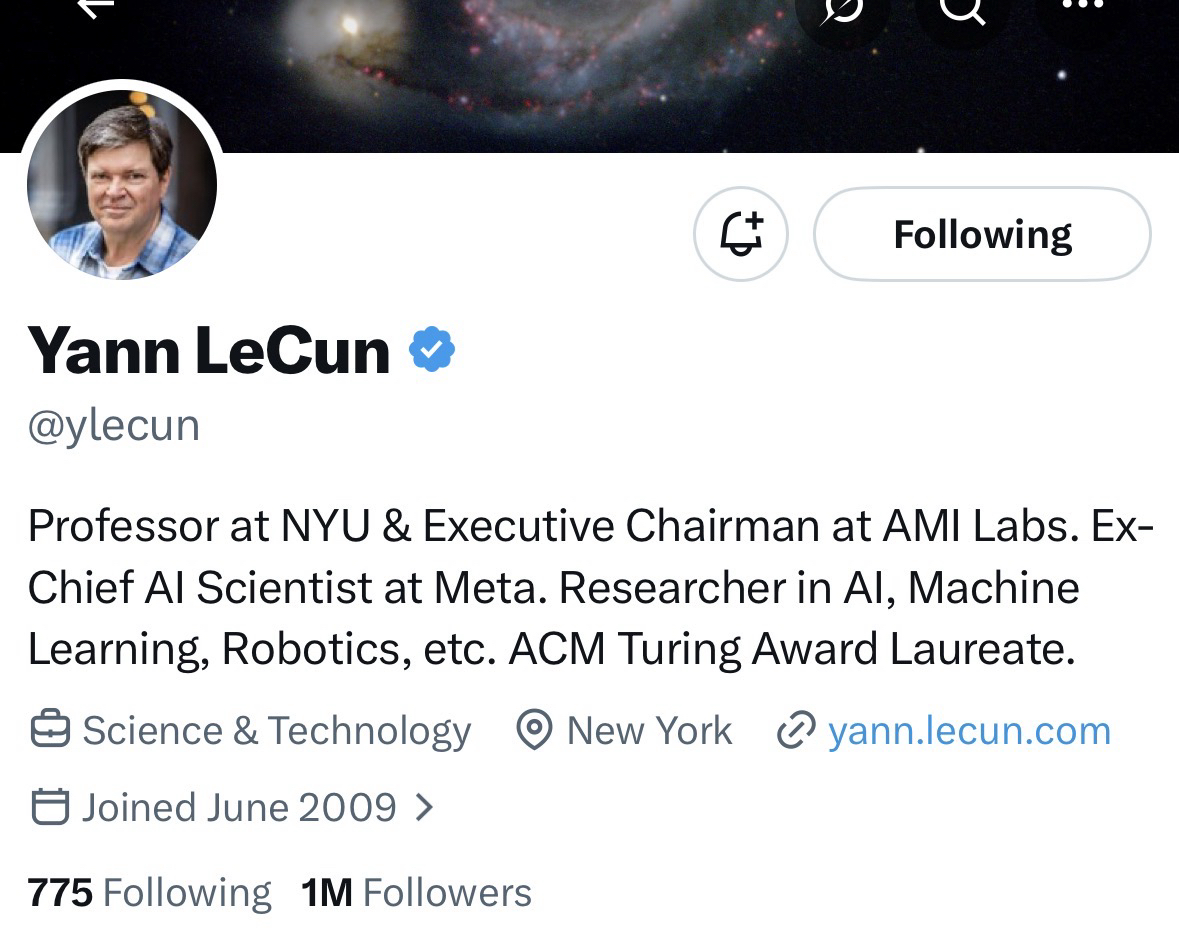Toggle post notifications bell
The image size is (1179, 950).
[x=741, y=235]
